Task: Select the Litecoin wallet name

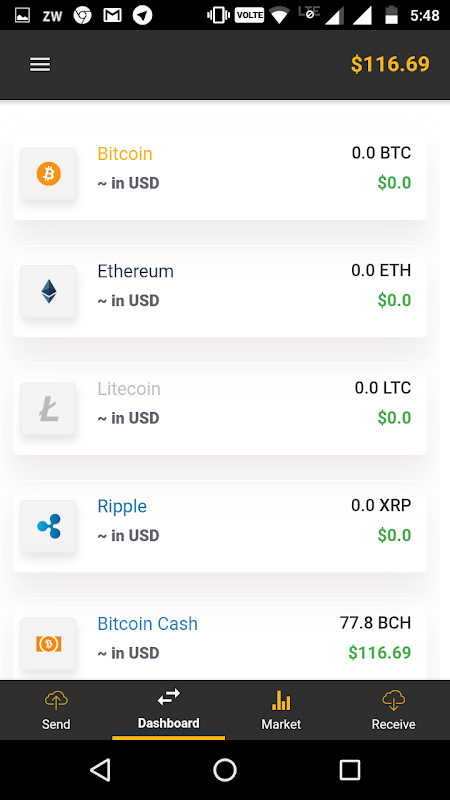Action: click(x=129, y=389)
